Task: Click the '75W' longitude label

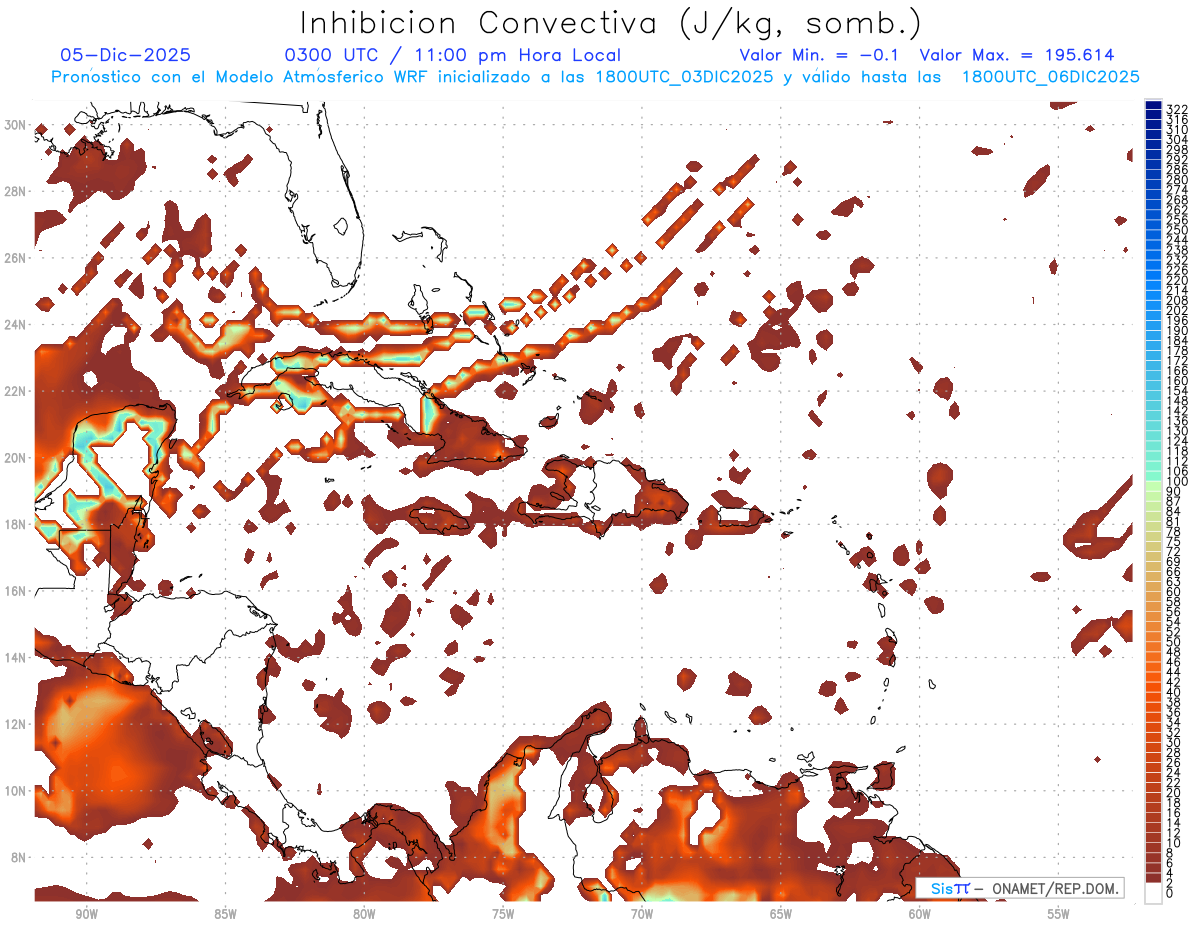Action: [503, 915]
